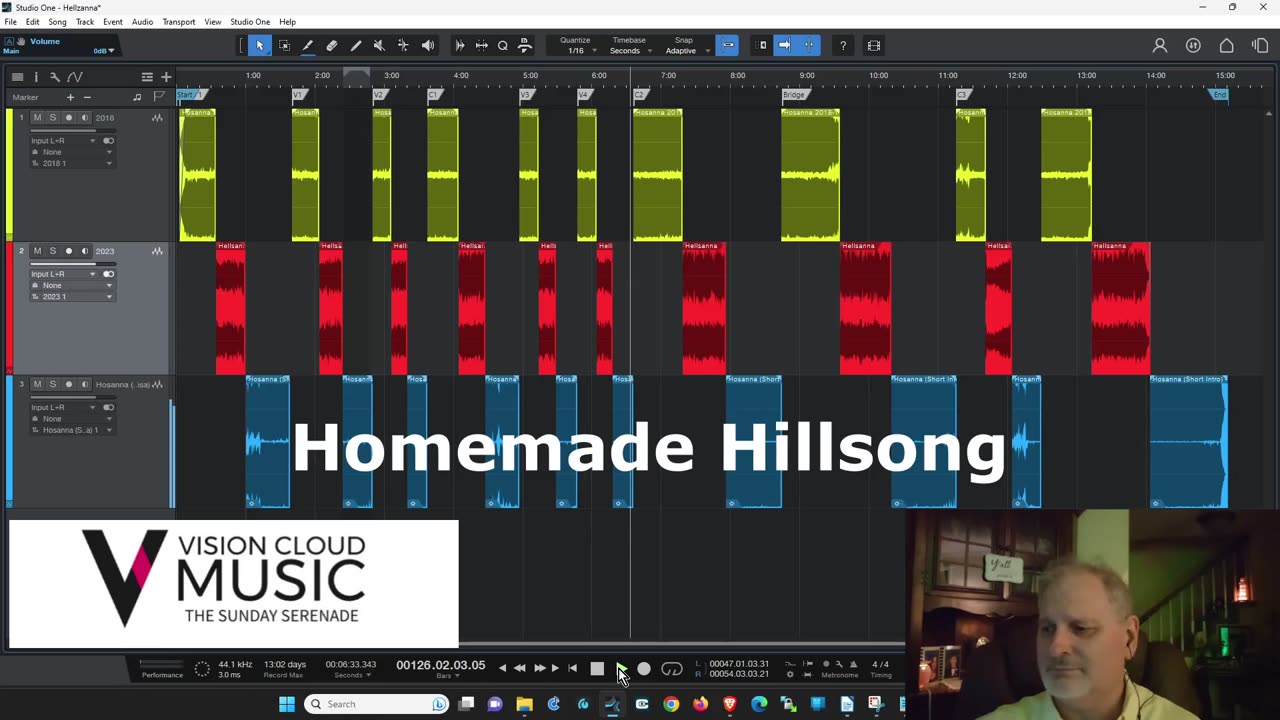Image resolution: width=1280 pixels, height=720 pixels.
Task: Mute track 1 named 2018
Action: (x=37, y=118)
